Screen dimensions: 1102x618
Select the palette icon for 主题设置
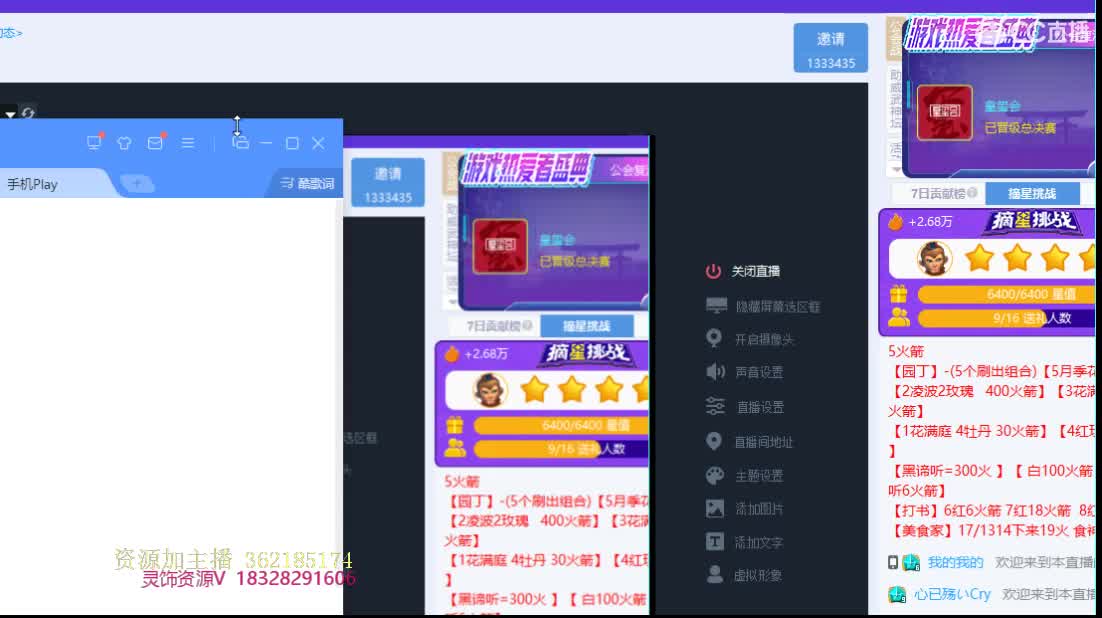click(x=713, y=475)
